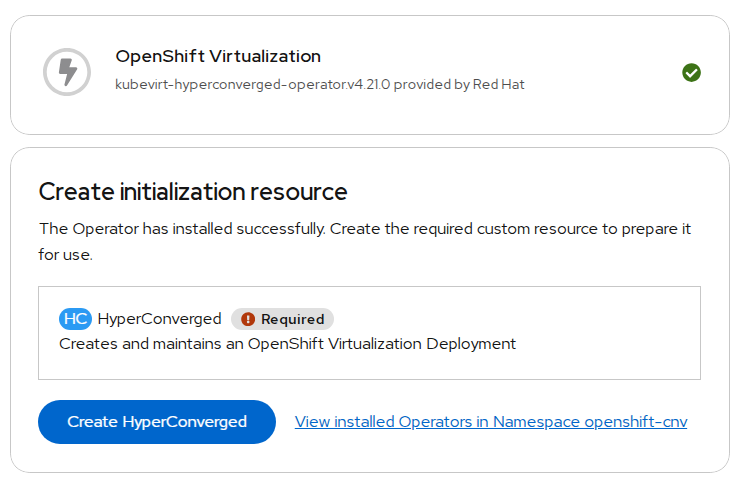Screen dimensions: 741x484
Task: Click the Create initialization resource heading
Action: [193, 192]
